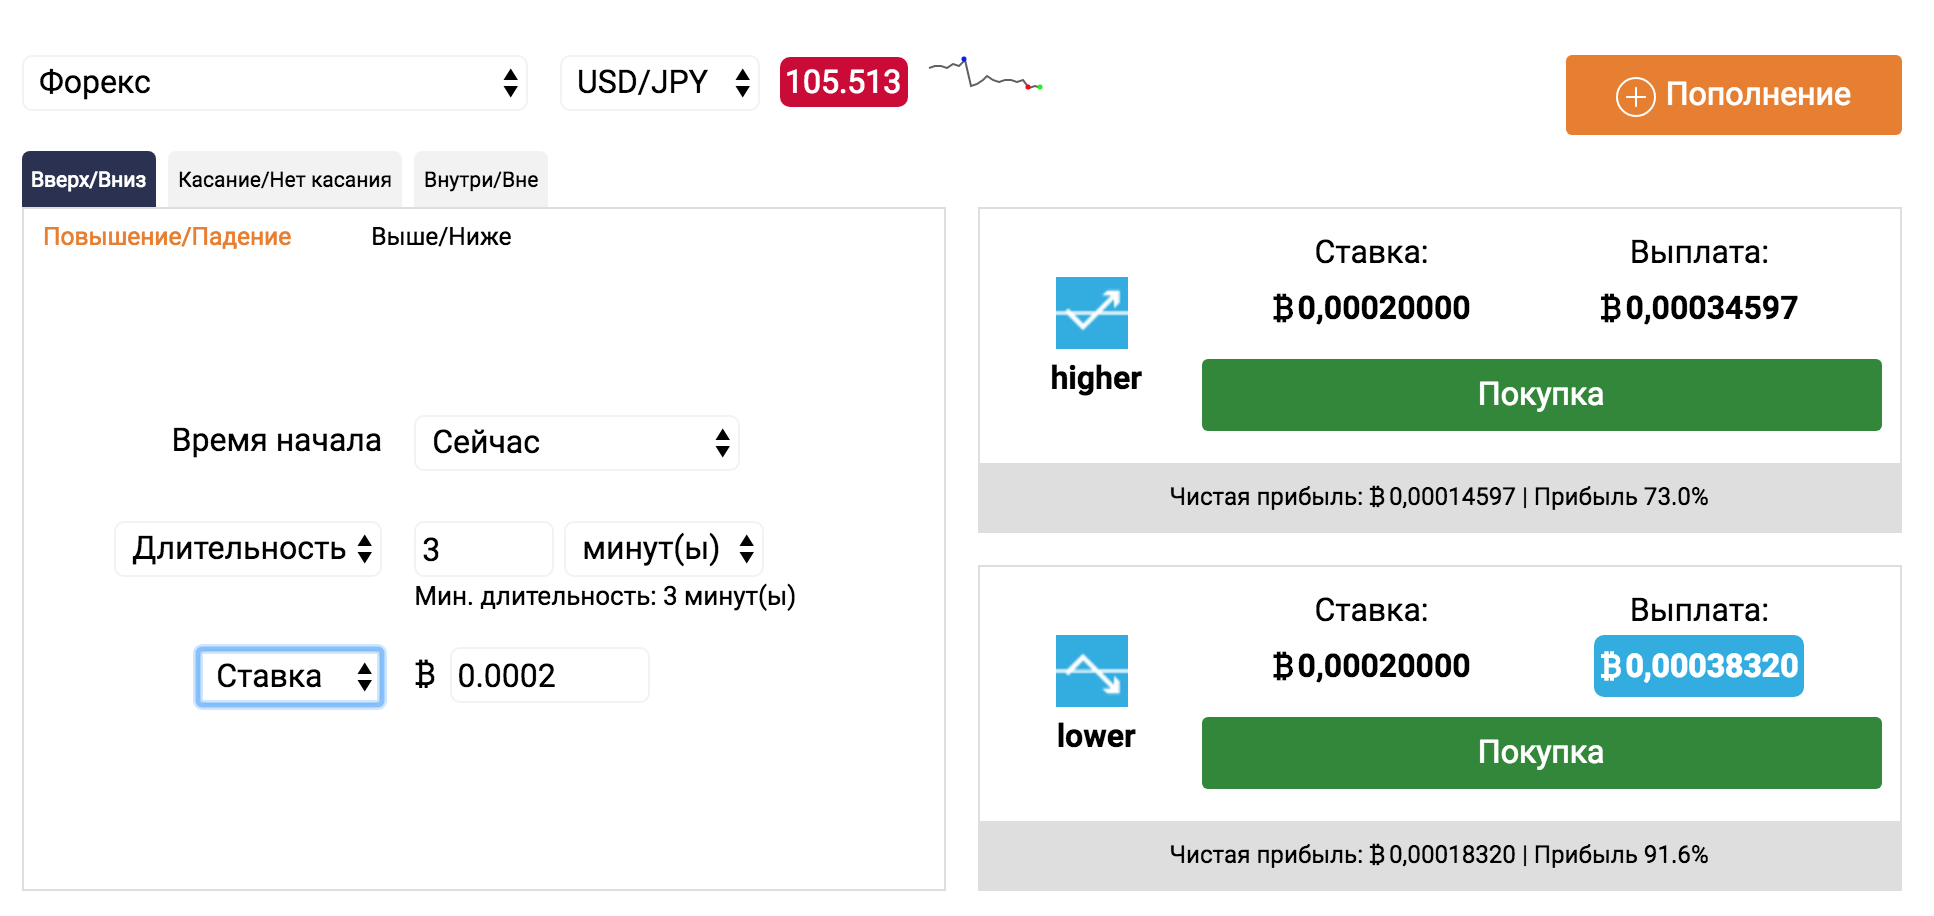Click the red 105.513 spot price badge
This screenshot has height=916, width=1934.
pyautogui.click(x=843, y=82)
